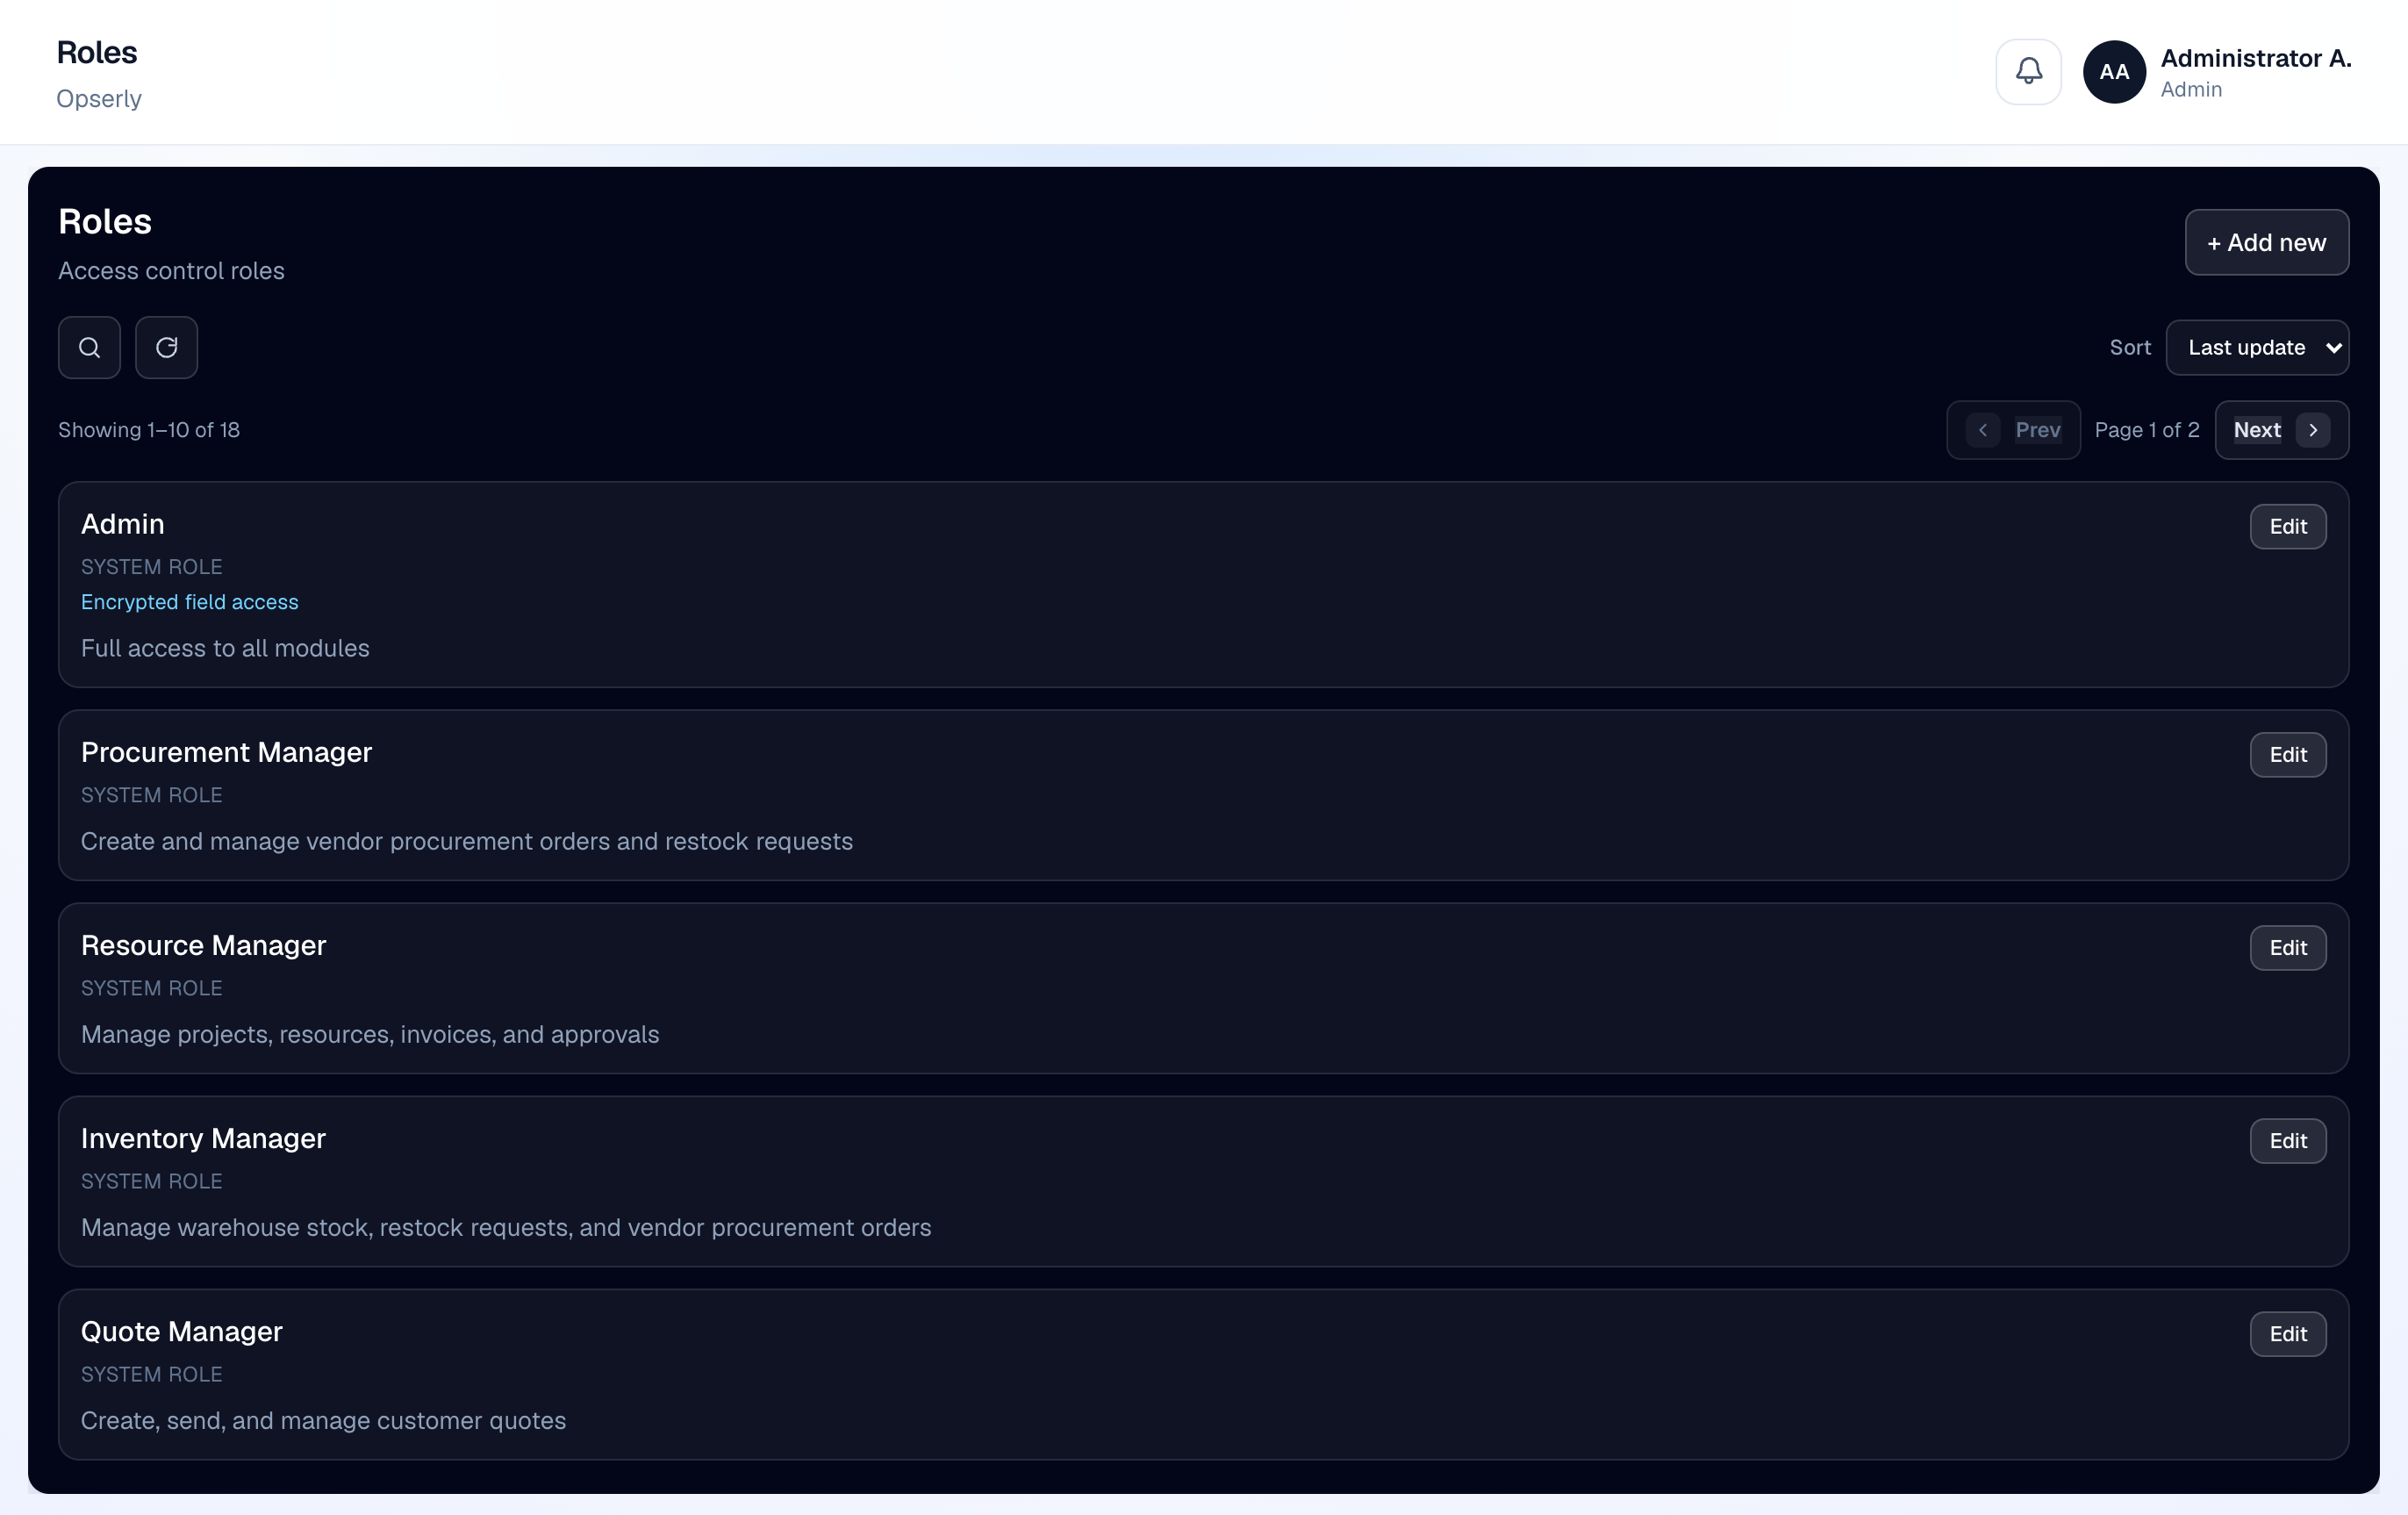Click the Manage warehouse stock description

point(506,1227)
